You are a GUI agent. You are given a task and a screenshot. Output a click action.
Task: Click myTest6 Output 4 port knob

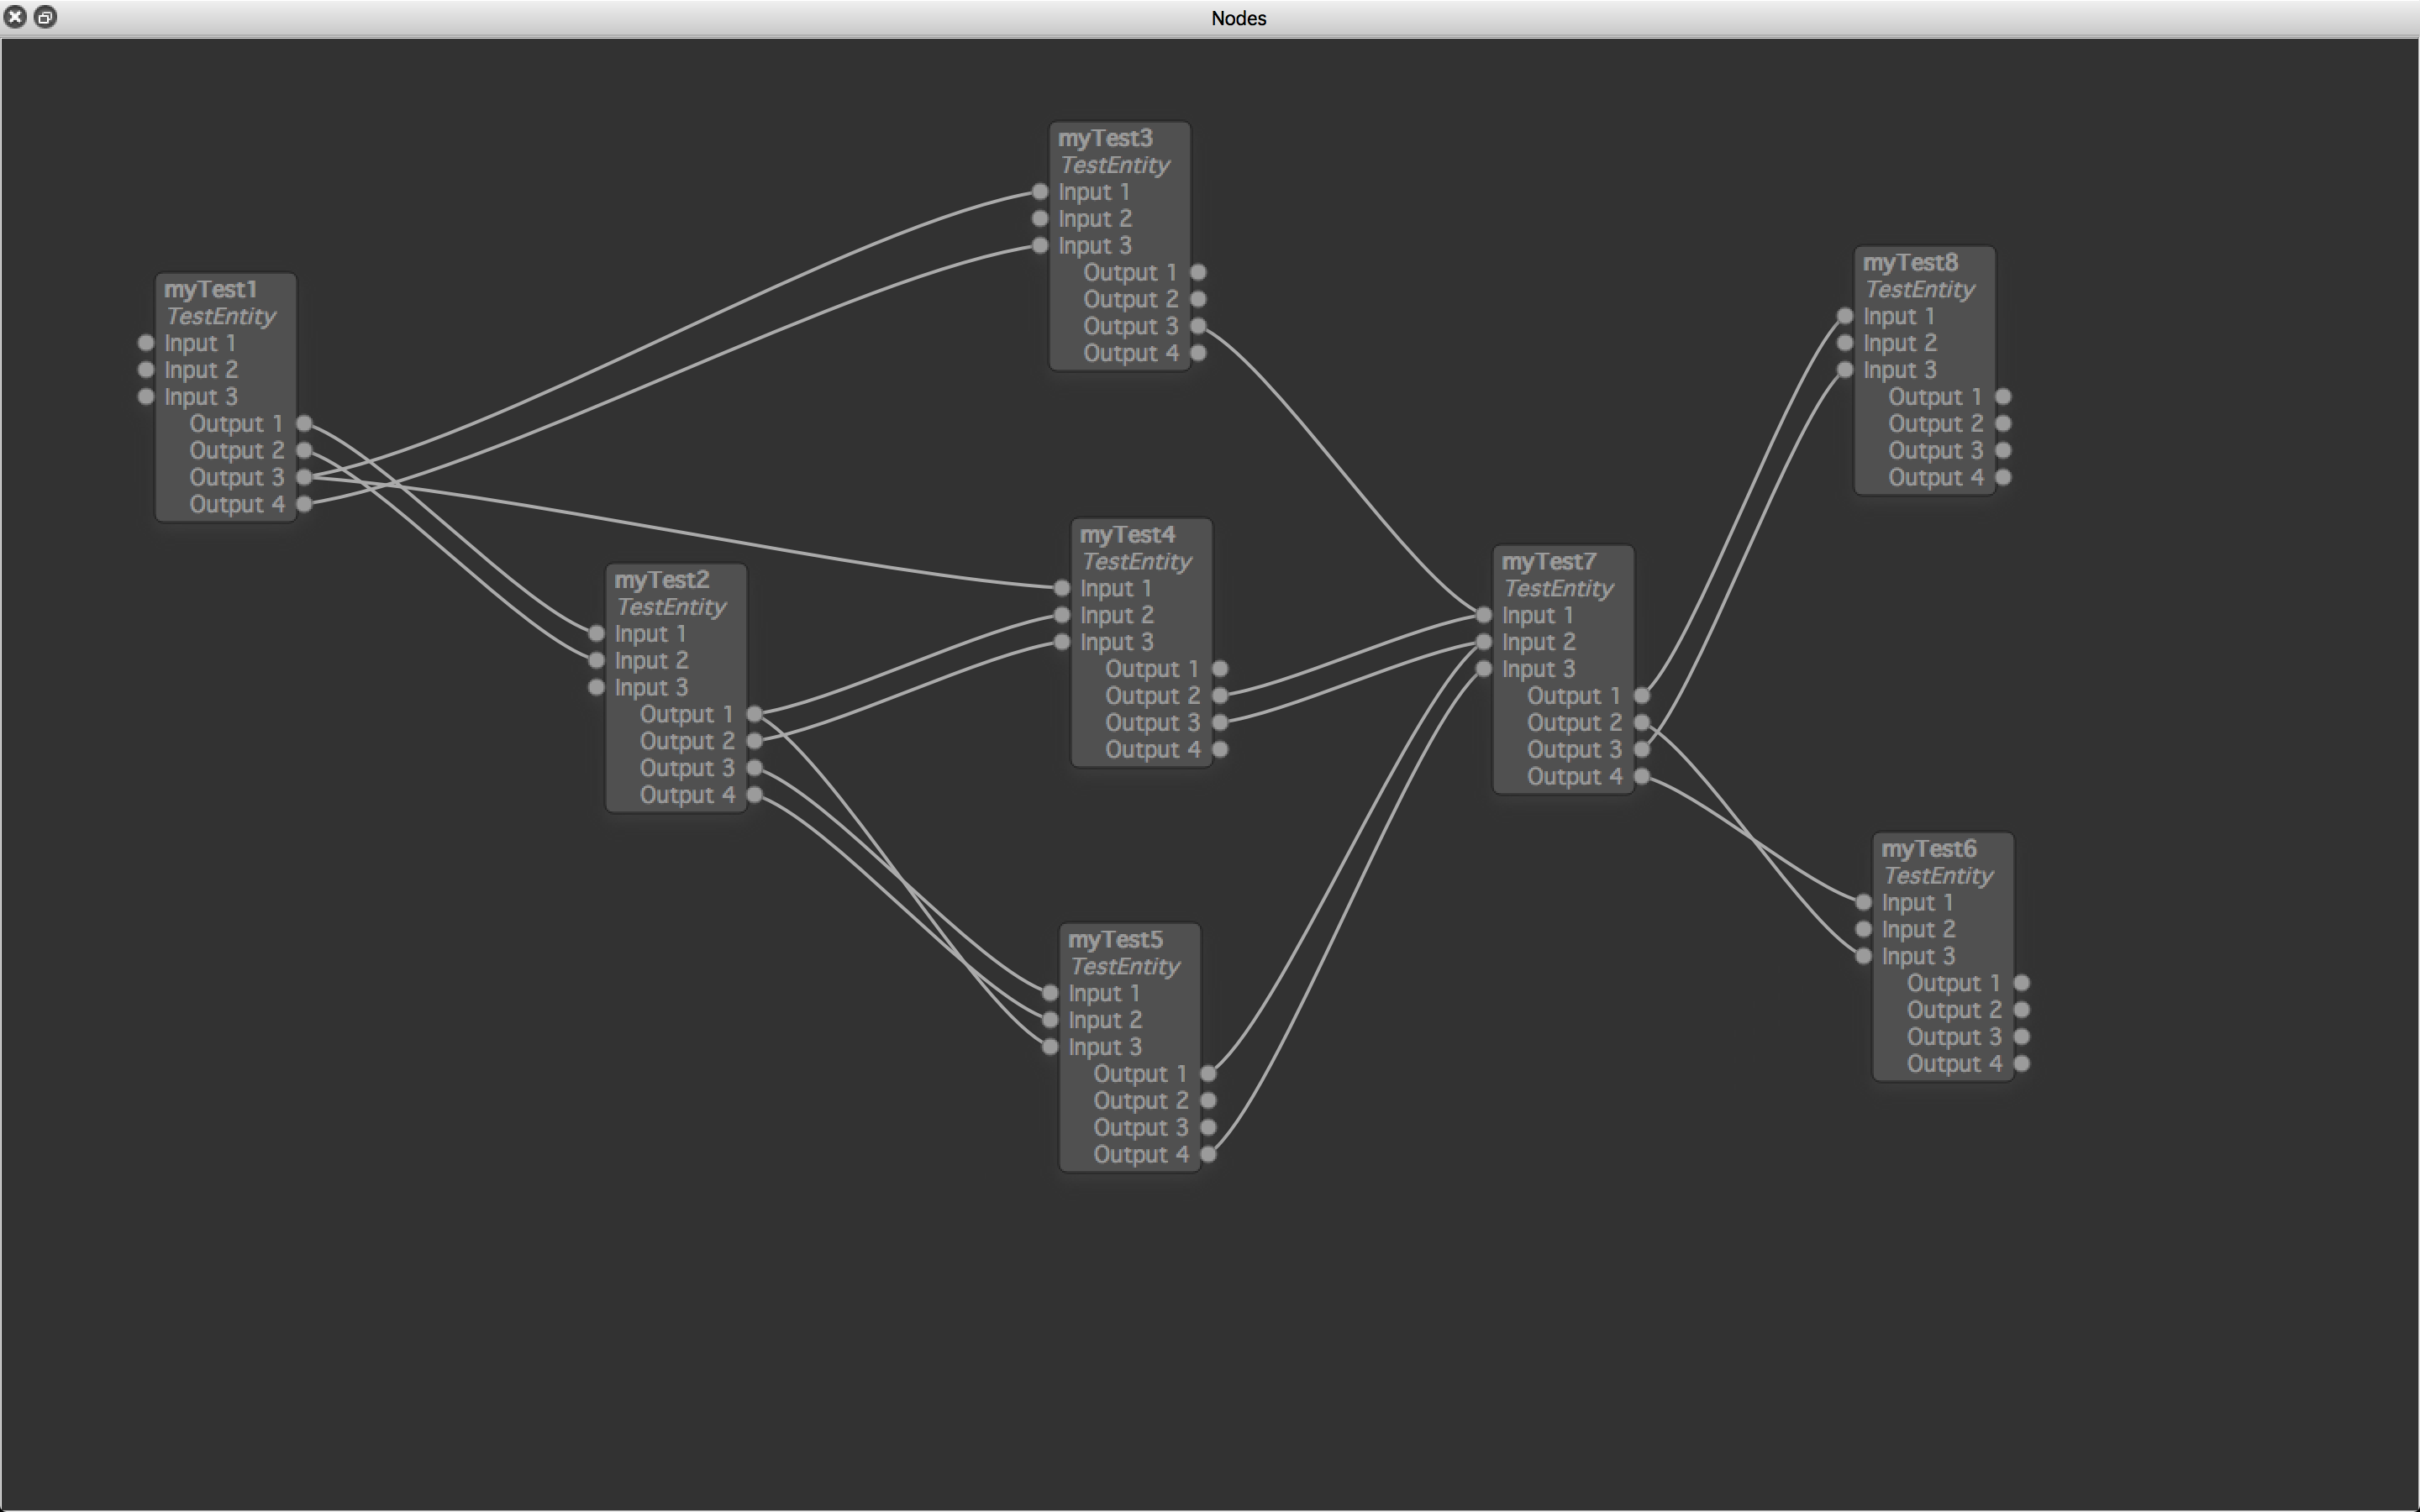[x=2021, y=1064]
